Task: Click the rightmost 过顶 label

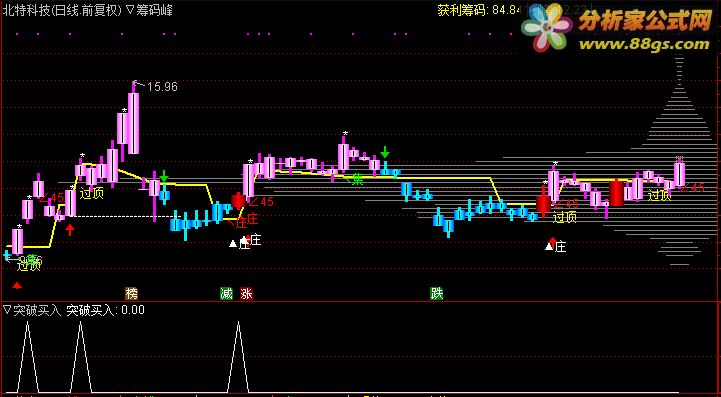Action: pyautogui.click(x=659, y=195)
